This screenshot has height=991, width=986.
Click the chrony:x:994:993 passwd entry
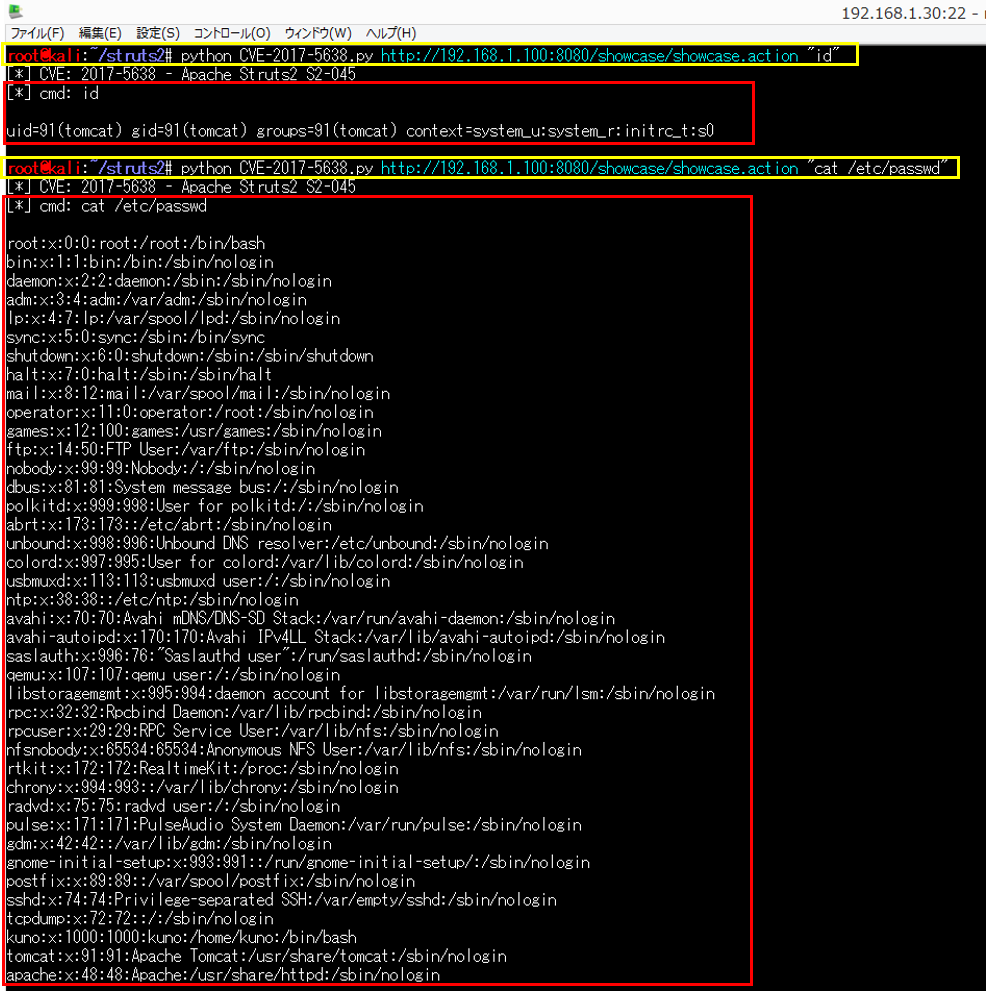(x=202, y=787)
